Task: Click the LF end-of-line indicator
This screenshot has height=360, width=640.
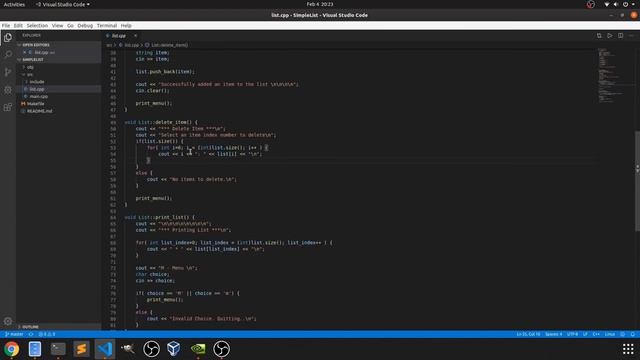Action: (585, 334)
